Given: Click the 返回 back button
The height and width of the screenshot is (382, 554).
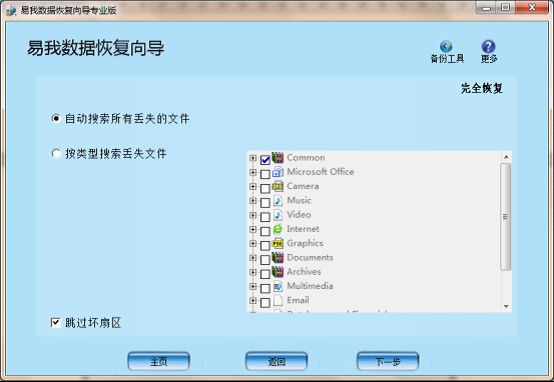Looking at the screenshot, I should coord(276,361).
